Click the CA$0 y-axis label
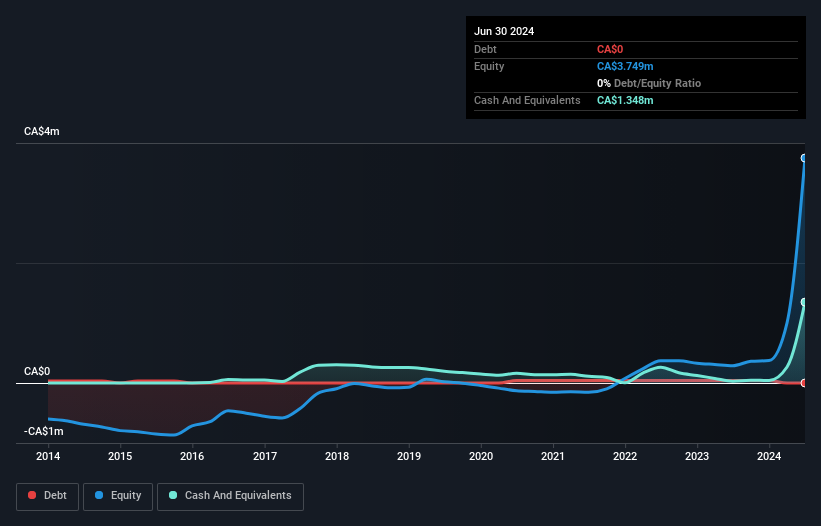Image resolution: width=821 pixels, height=526 pixels. (x=37, y=372)
